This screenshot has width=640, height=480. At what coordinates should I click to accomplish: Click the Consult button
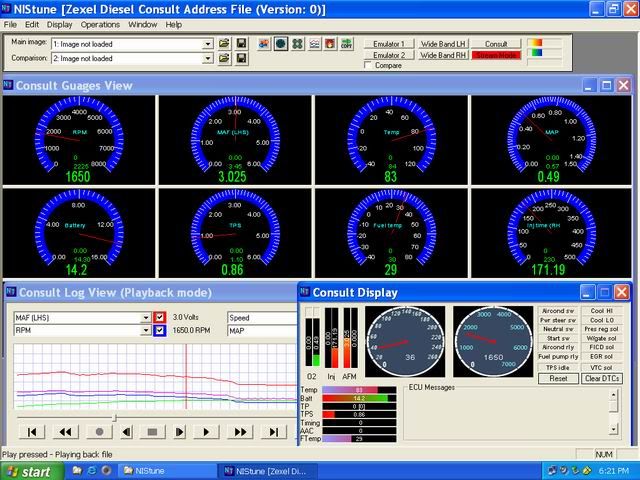click(x=496, y=44)
